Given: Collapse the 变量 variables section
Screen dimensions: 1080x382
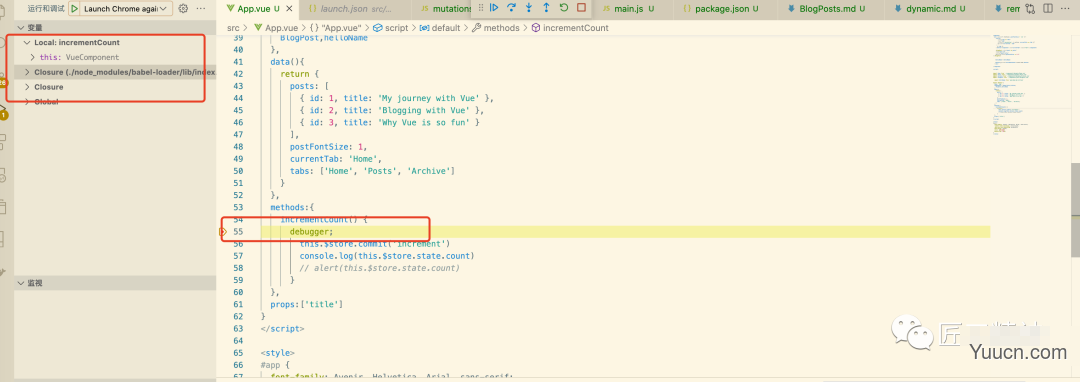Looking at the screenshot, I should 114,28.
